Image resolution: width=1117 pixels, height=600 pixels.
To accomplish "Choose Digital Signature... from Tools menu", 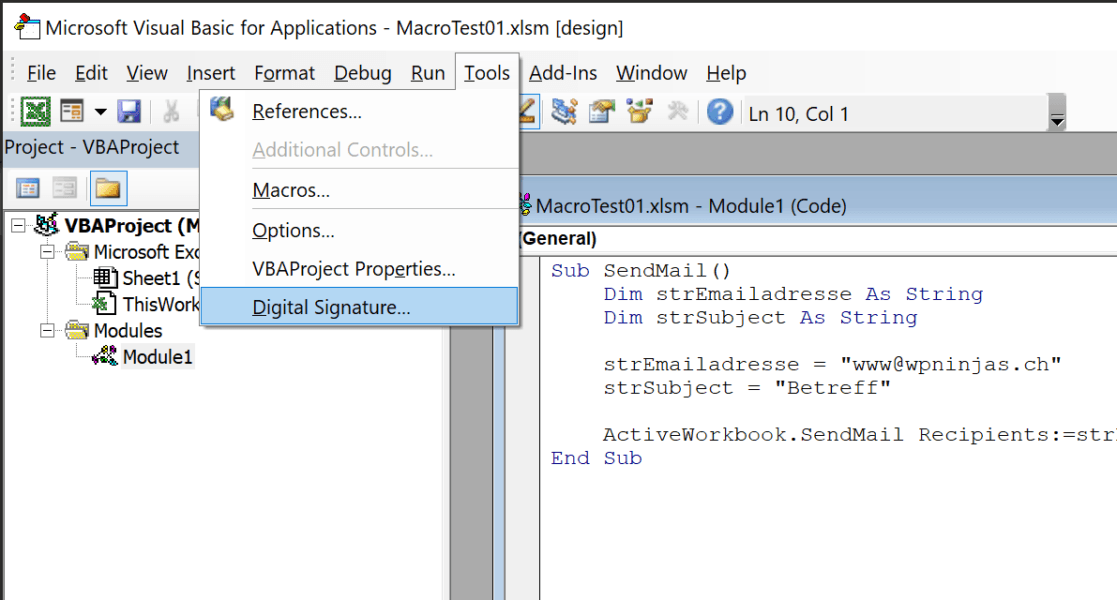I will point(360,306).
